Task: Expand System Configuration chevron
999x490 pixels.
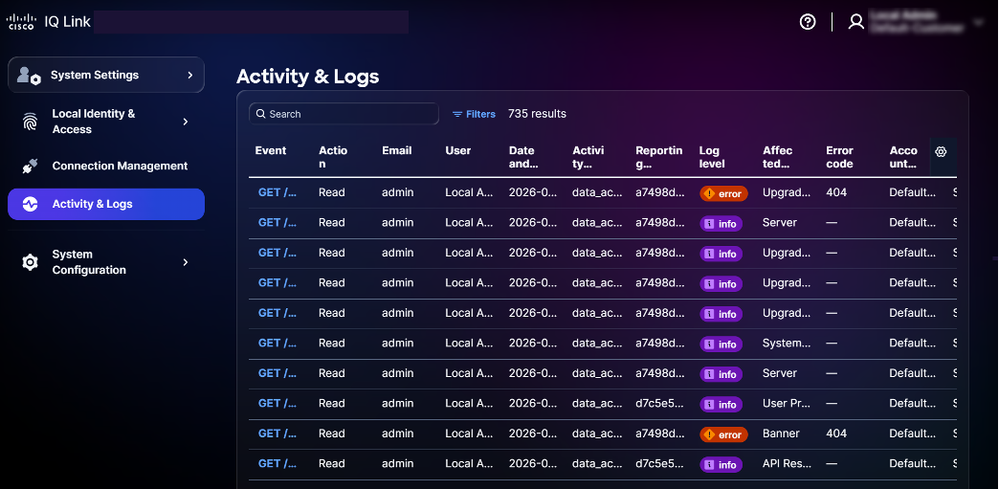Action: tap(185, 262)
